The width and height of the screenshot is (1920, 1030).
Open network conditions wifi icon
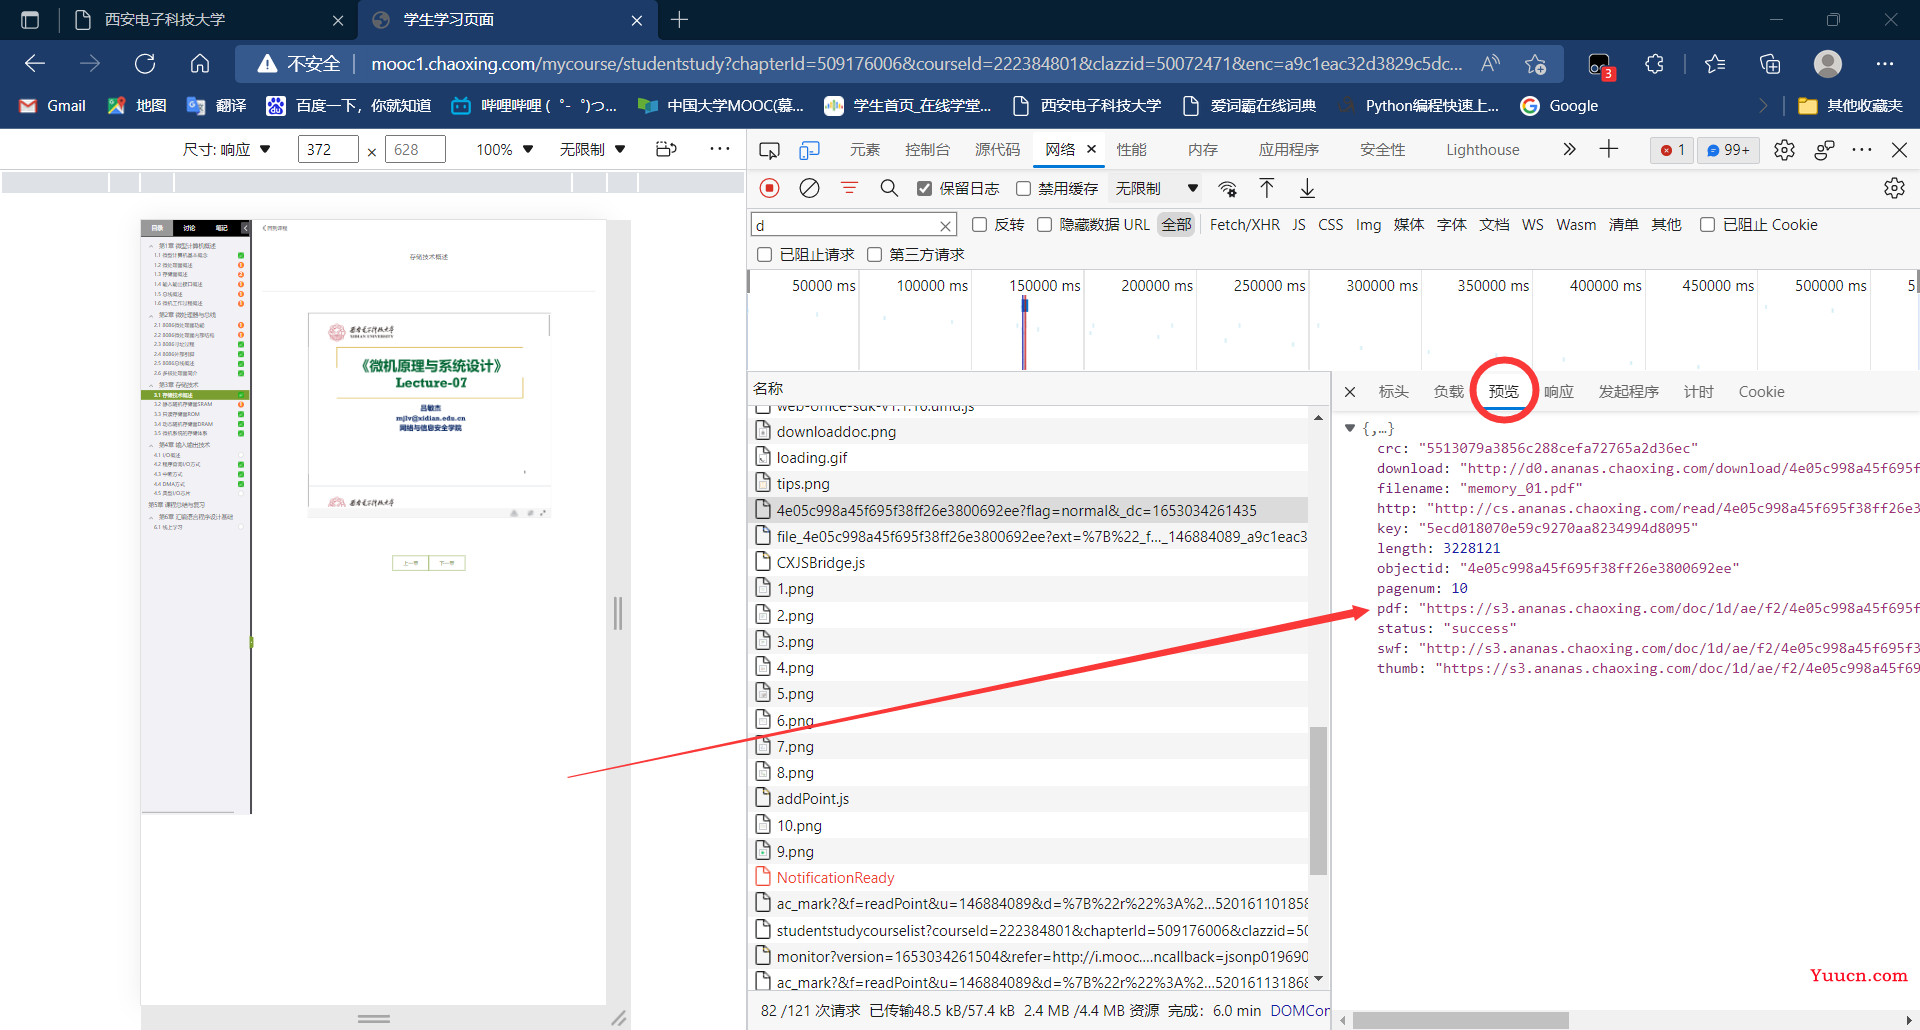[1227, 188]
